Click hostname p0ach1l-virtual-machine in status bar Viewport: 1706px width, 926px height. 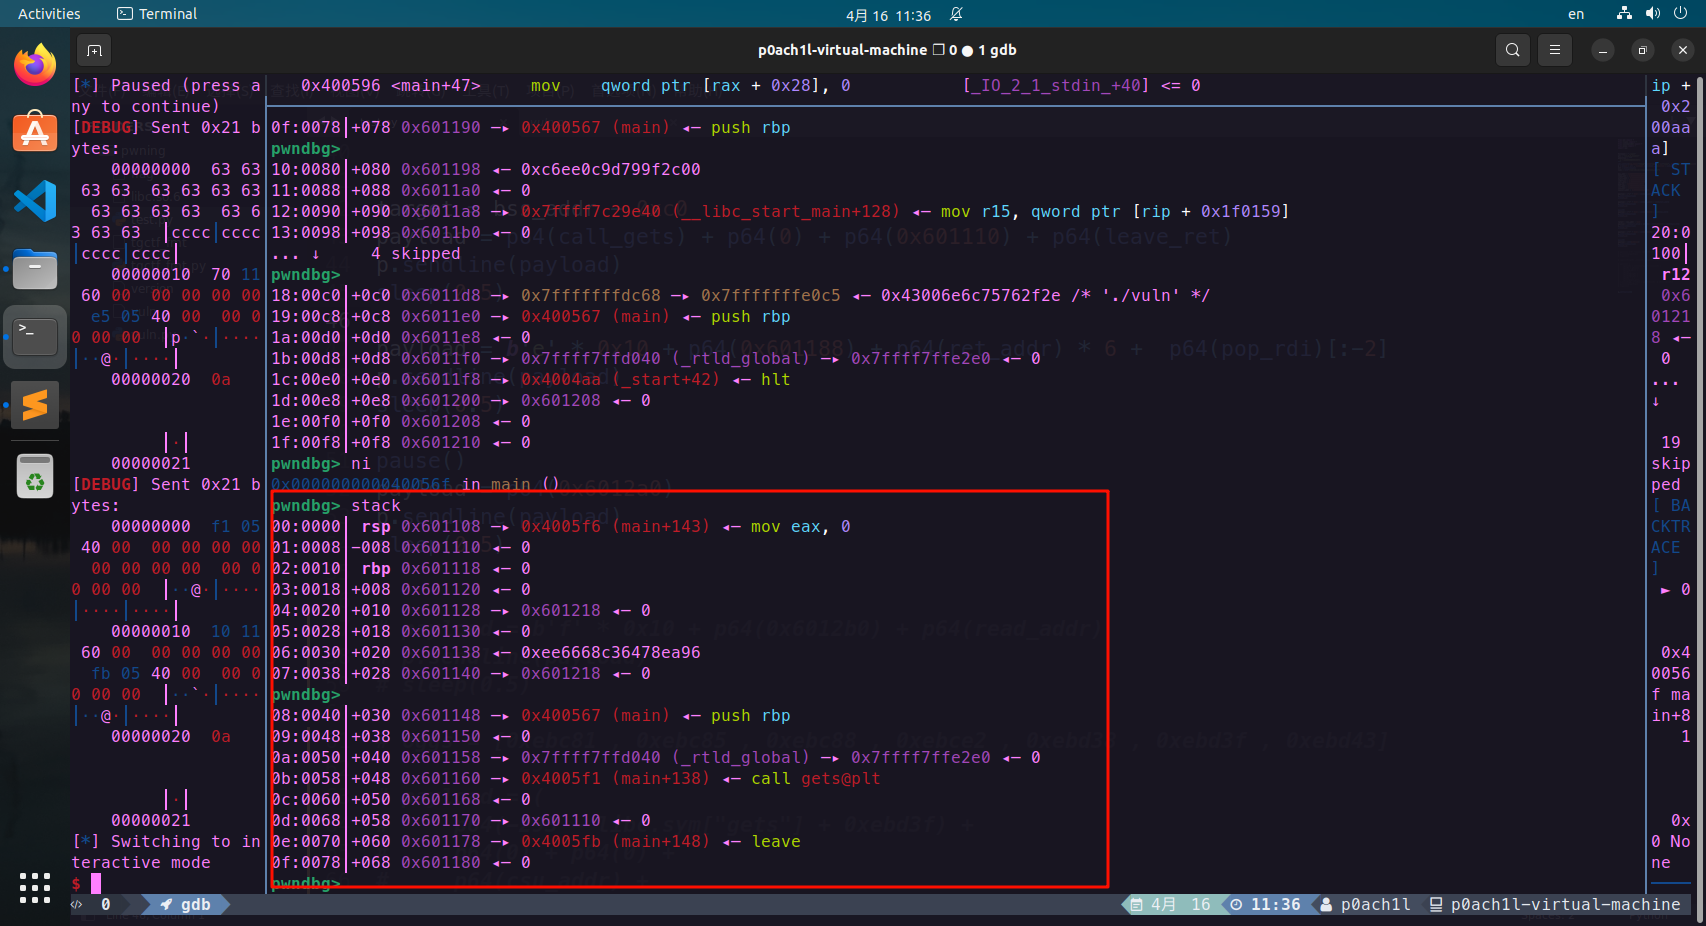click(x=1565, y=904)
